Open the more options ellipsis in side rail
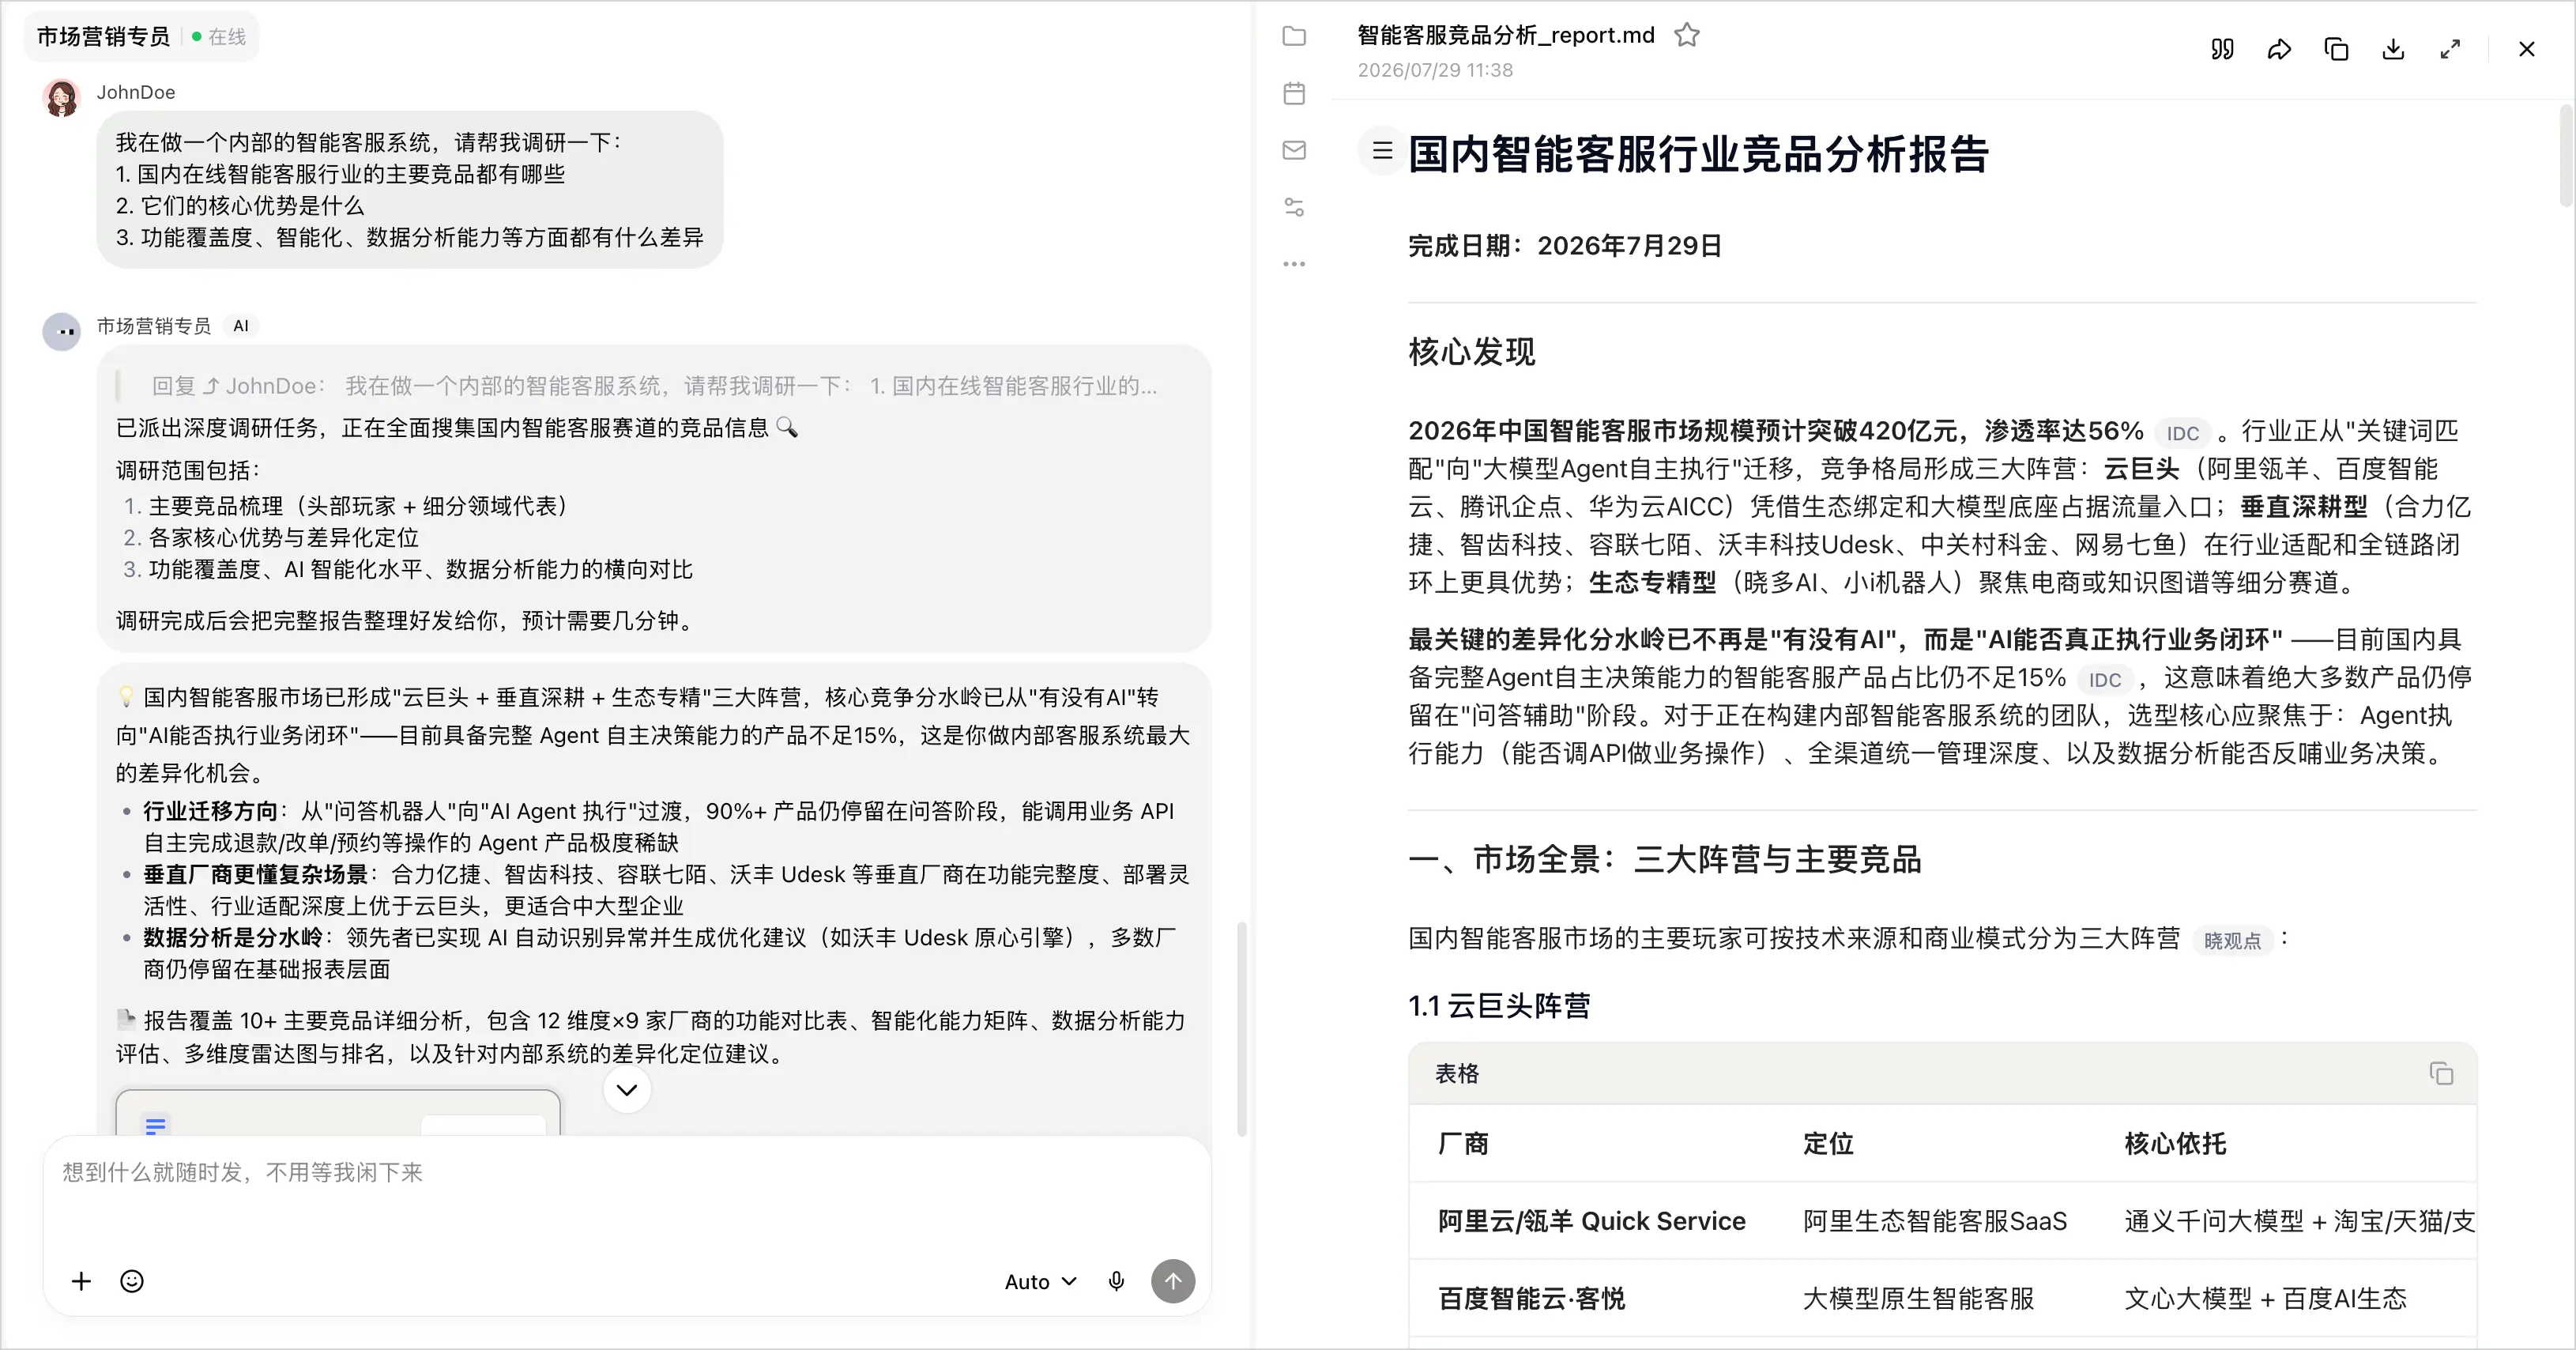This screenshot has width=2576, height=1350. click(1294, 264)
